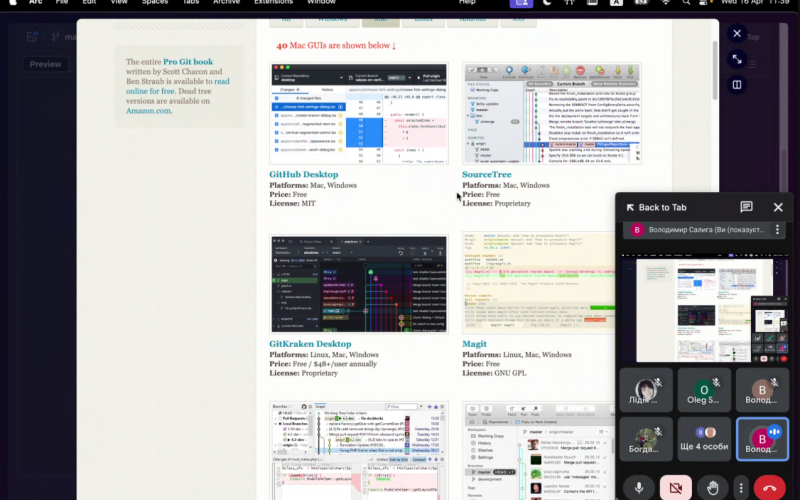This screenshot has height=500, width=800.
Task: Select the Android platform tab
Action: coord(472,21)
